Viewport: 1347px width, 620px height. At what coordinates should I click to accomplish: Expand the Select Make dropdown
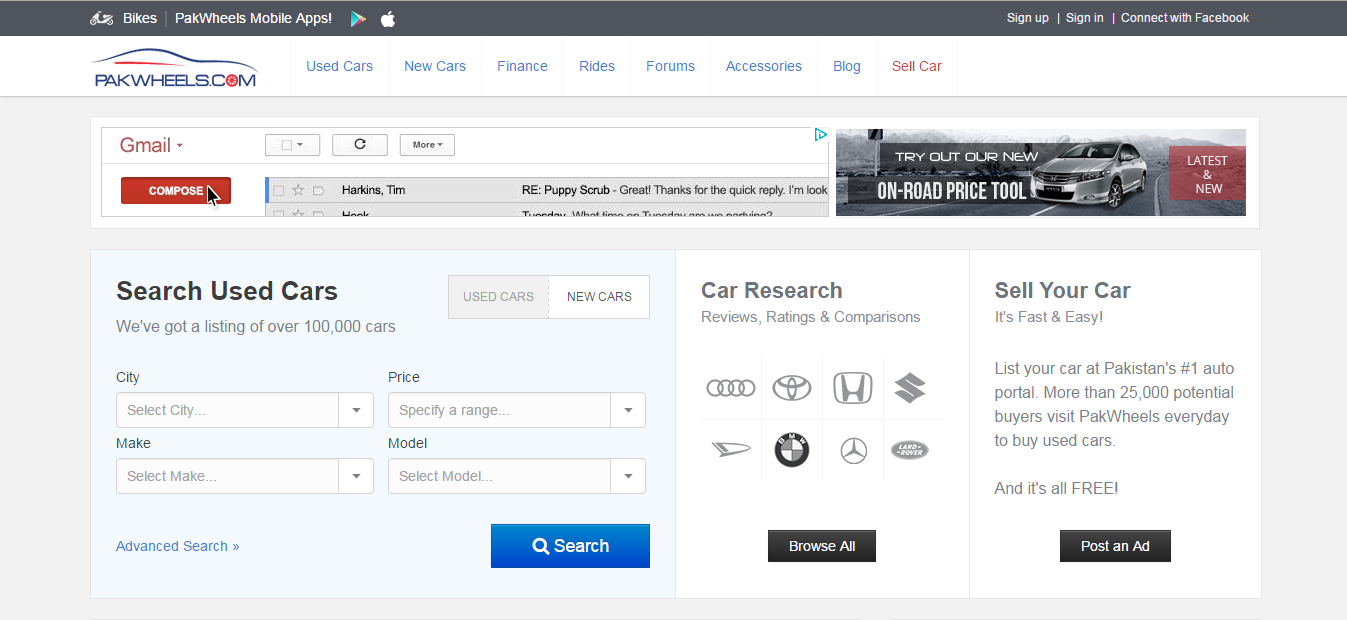[245, 476]
